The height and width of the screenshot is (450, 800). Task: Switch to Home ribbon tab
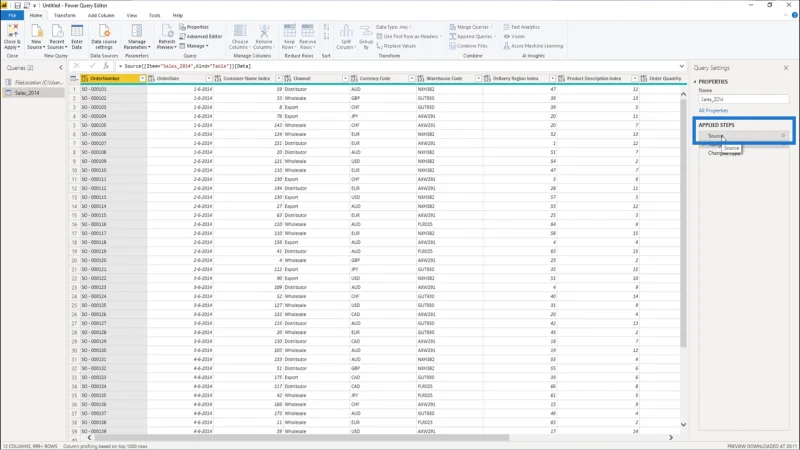click(36, 15)
